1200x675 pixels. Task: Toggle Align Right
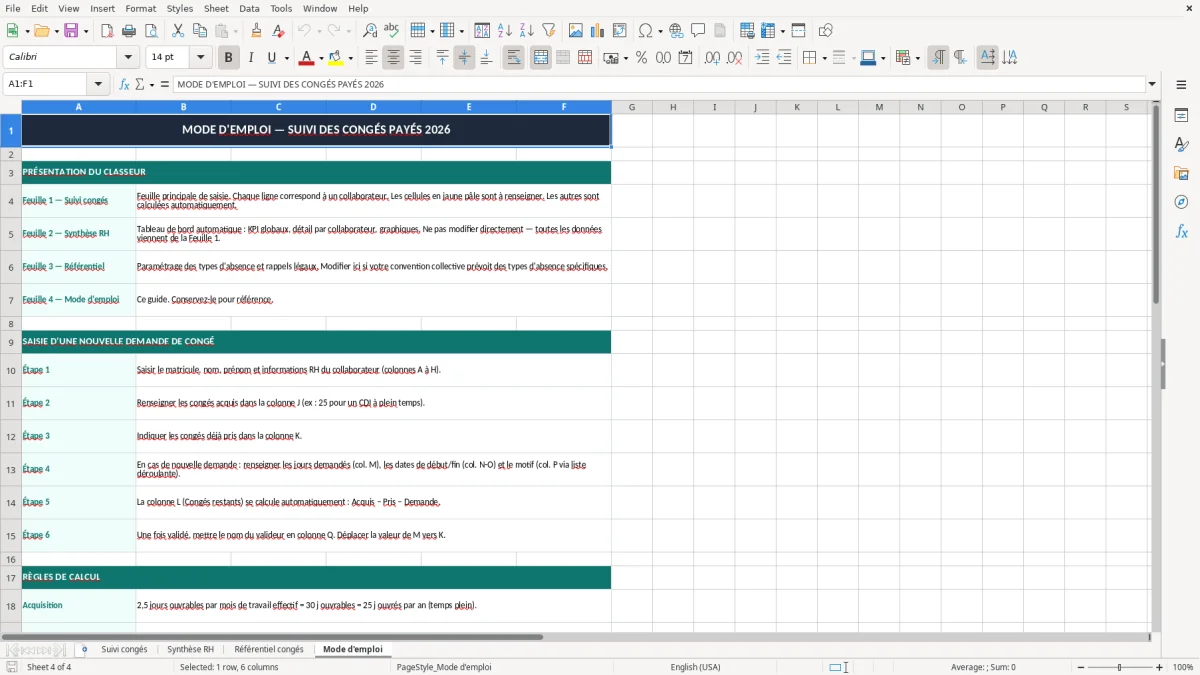point(415,58)
